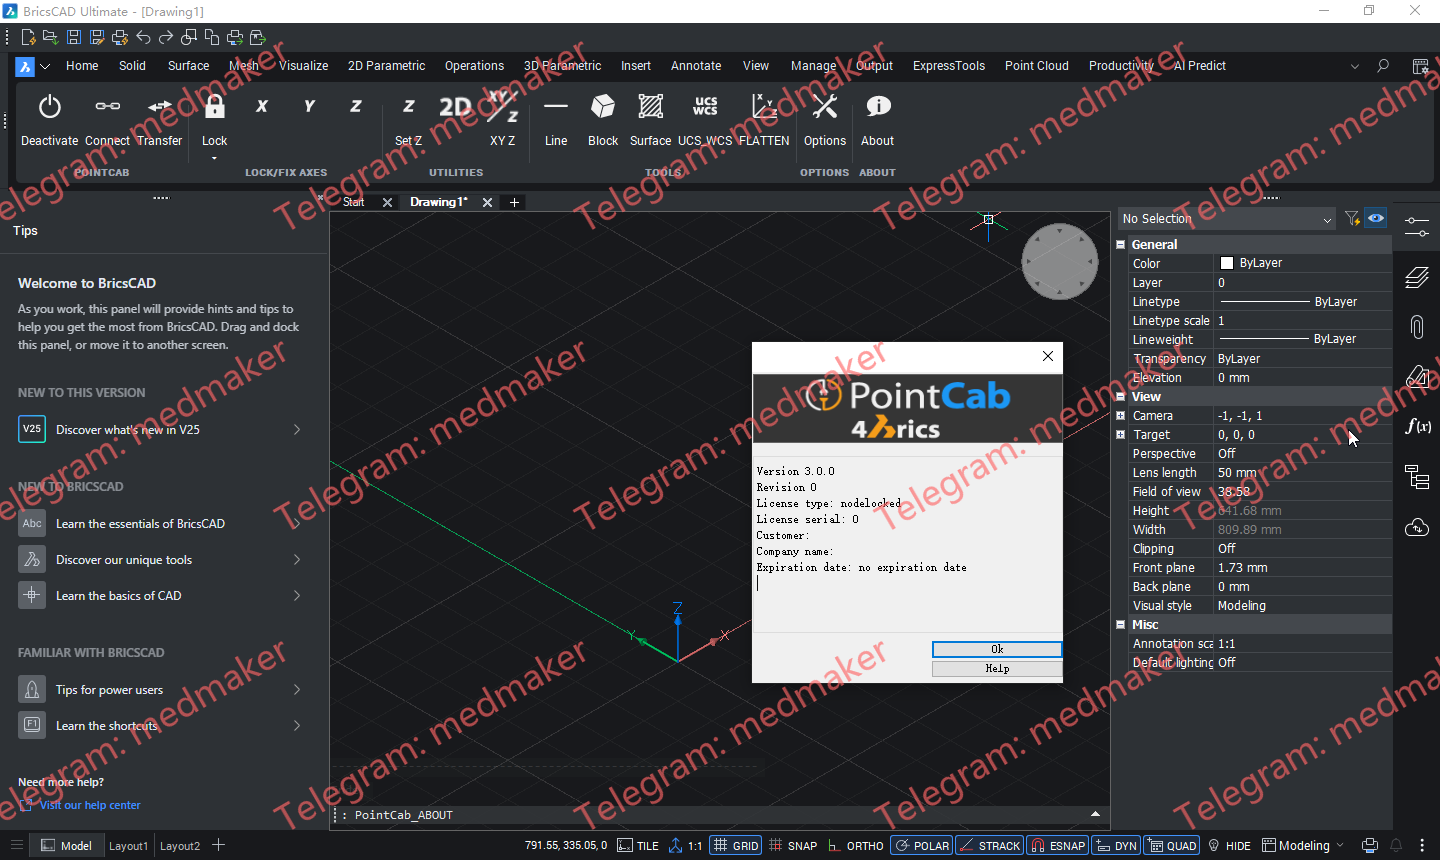Click the f(x) parameters icon in sidebar

pyautogui.click(x=1417, y=426)
